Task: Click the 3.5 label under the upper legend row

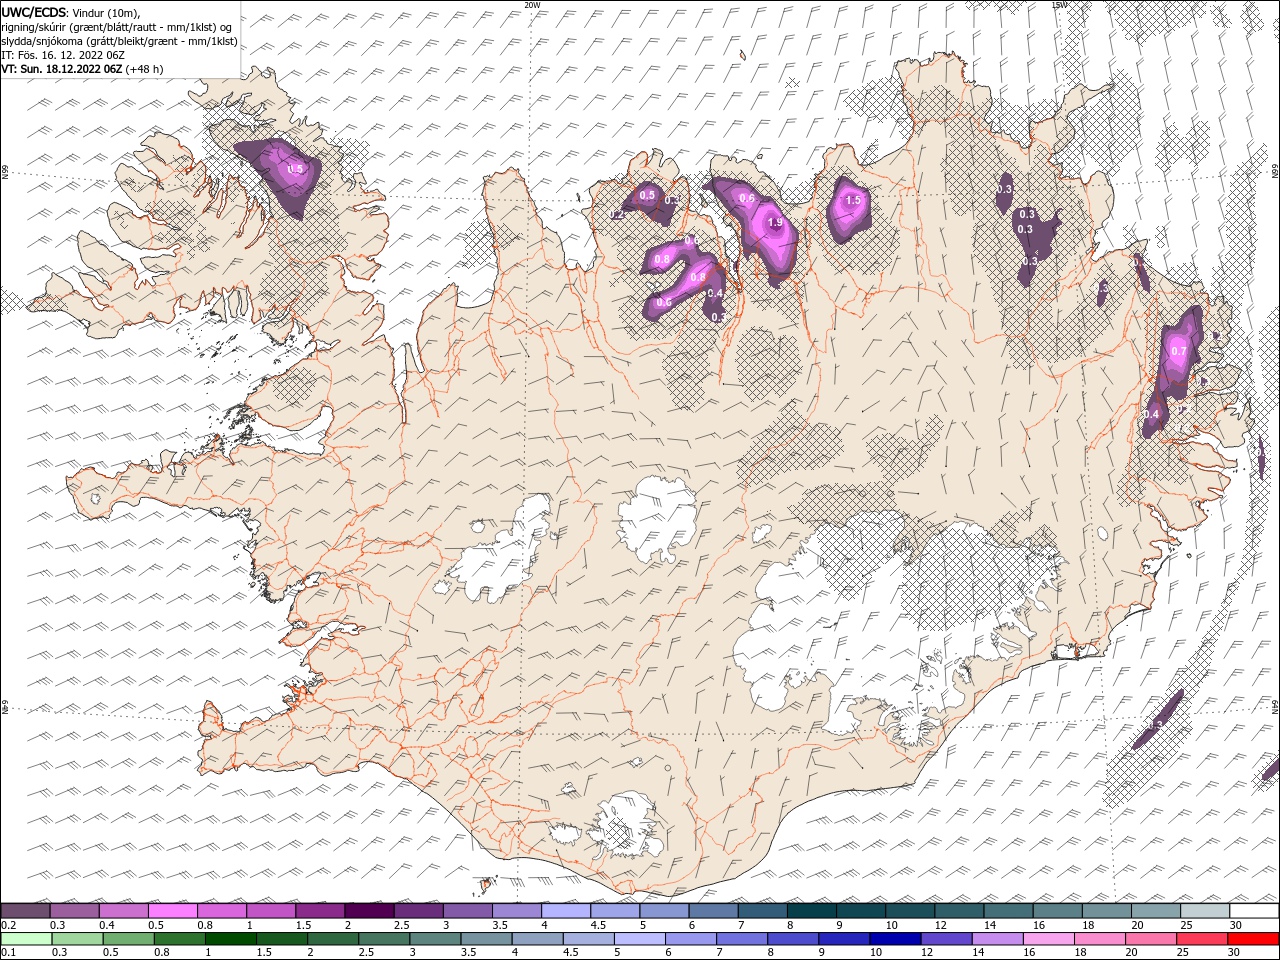Action: tap(500, 925)
